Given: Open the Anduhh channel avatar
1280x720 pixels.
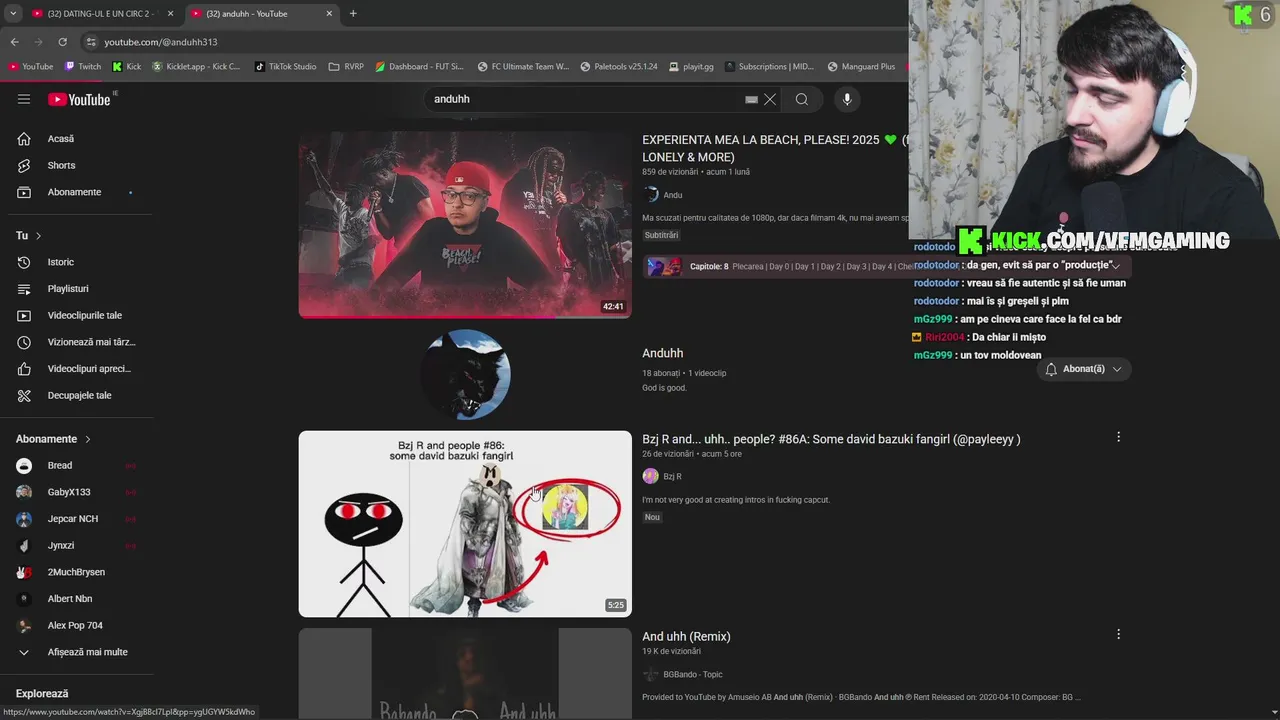Looking at the screenshot, I should (466, 374).
